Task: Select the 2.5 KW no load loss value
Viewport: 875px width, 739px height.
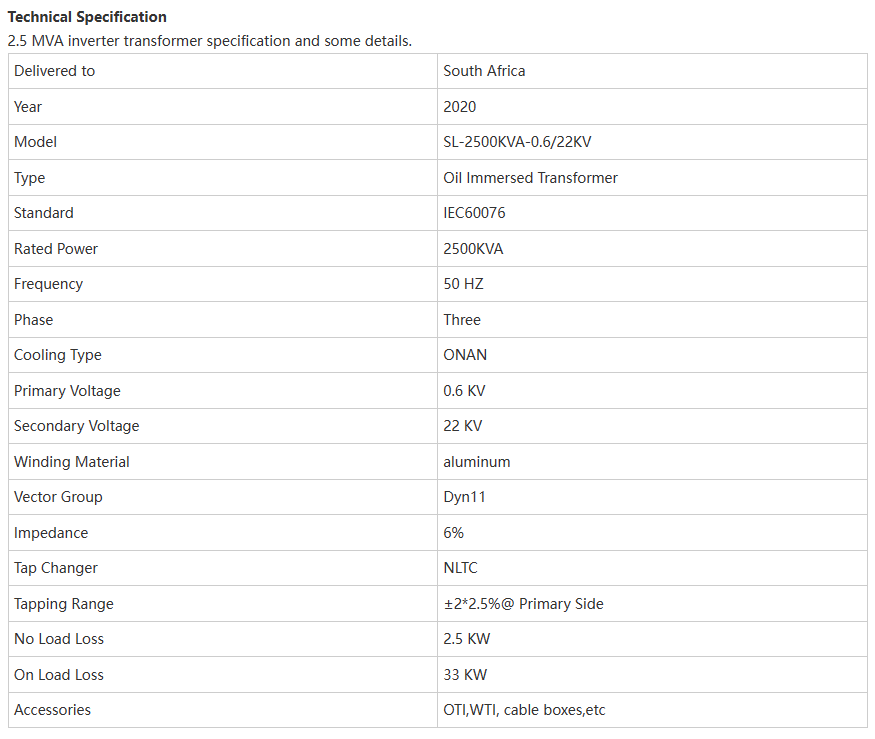Action: coord(466,639)
